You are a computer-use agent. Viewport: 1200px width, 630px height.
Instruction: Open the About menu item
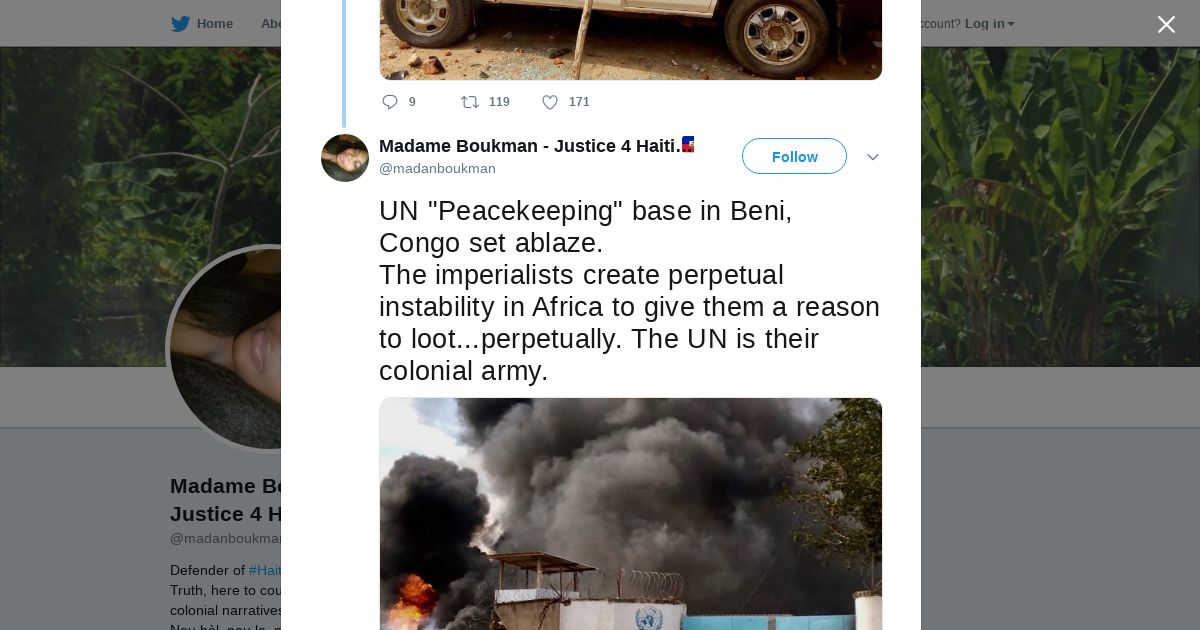tap(270, 24)
